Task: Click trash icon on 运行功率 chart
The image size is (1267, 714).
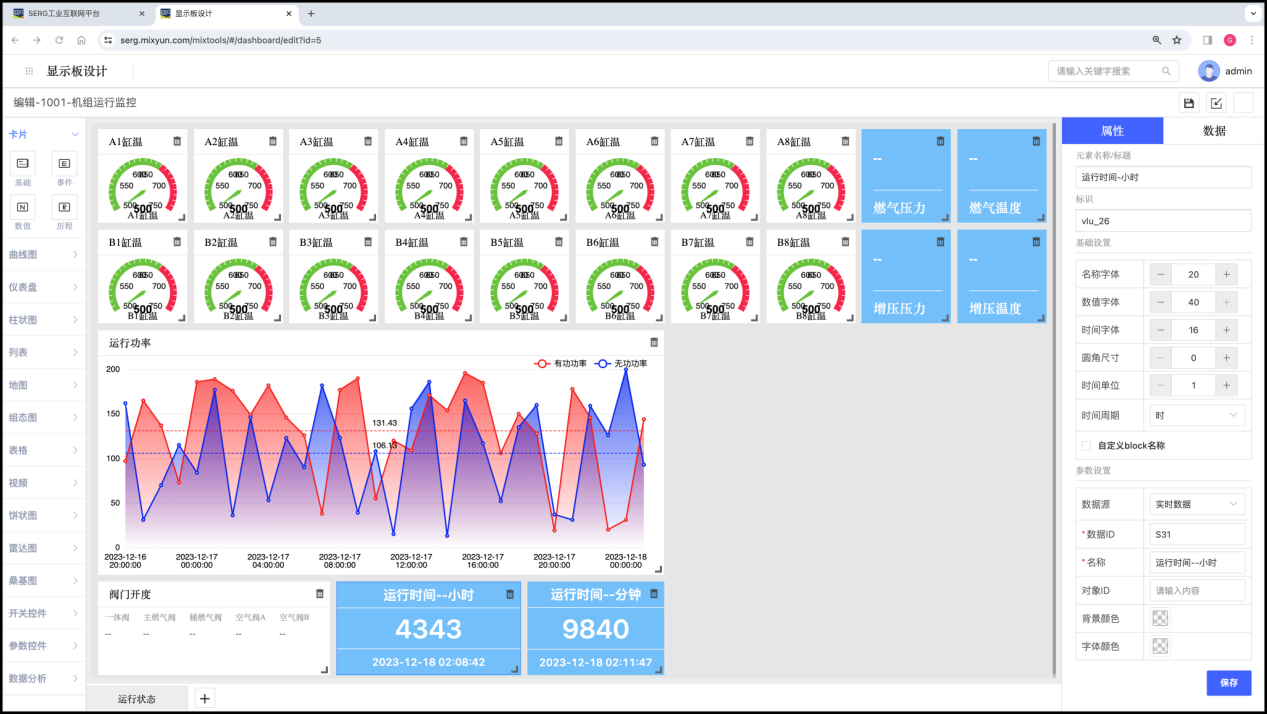Action: [654, 342]
